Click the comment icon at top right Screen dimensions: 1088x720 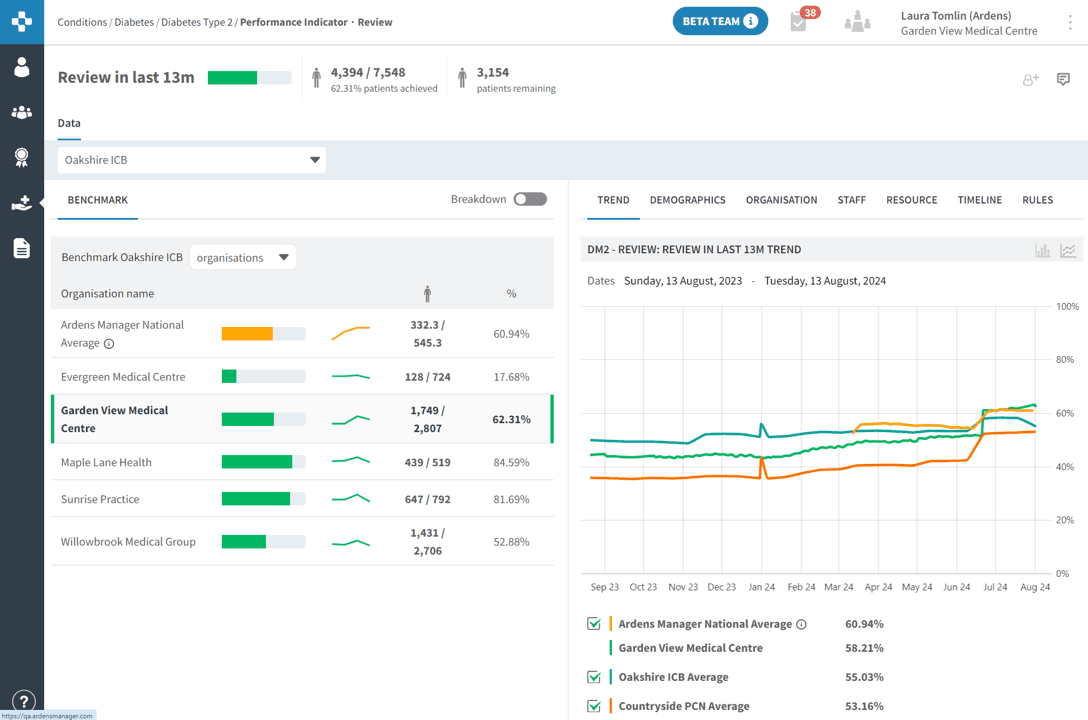pyautogui.click(x=1063, y=79)
